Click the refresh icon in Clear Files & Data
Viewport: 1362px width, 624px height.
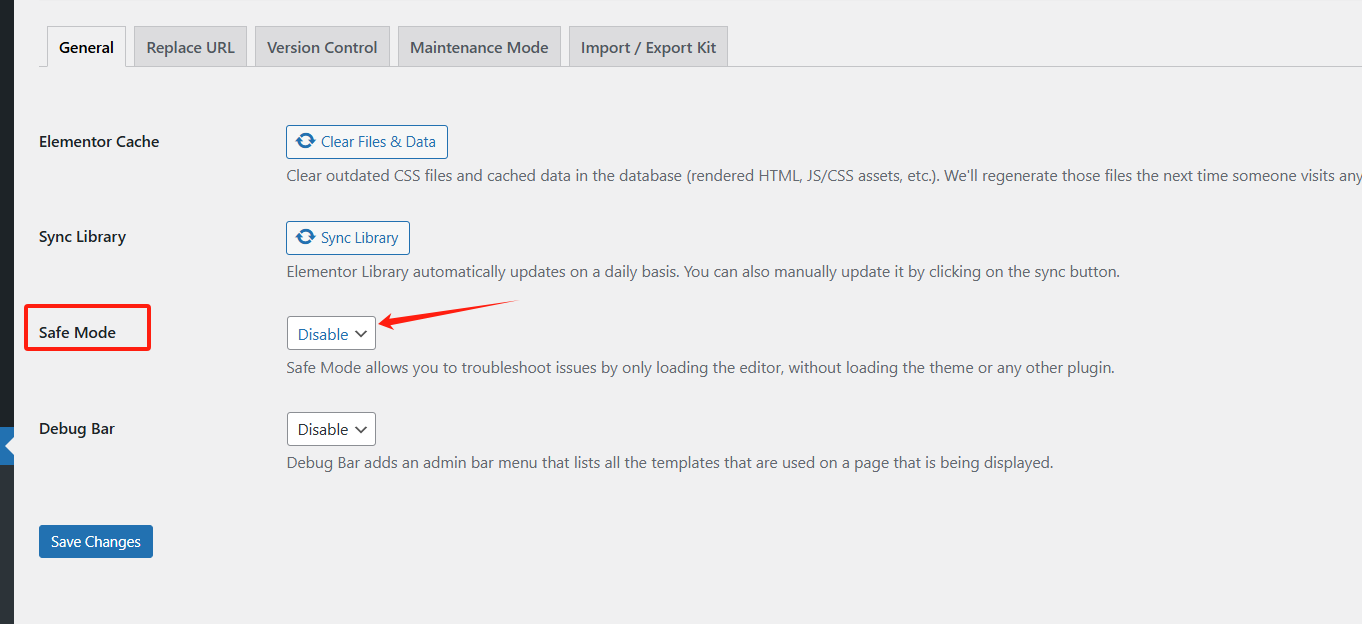[306, 142]
